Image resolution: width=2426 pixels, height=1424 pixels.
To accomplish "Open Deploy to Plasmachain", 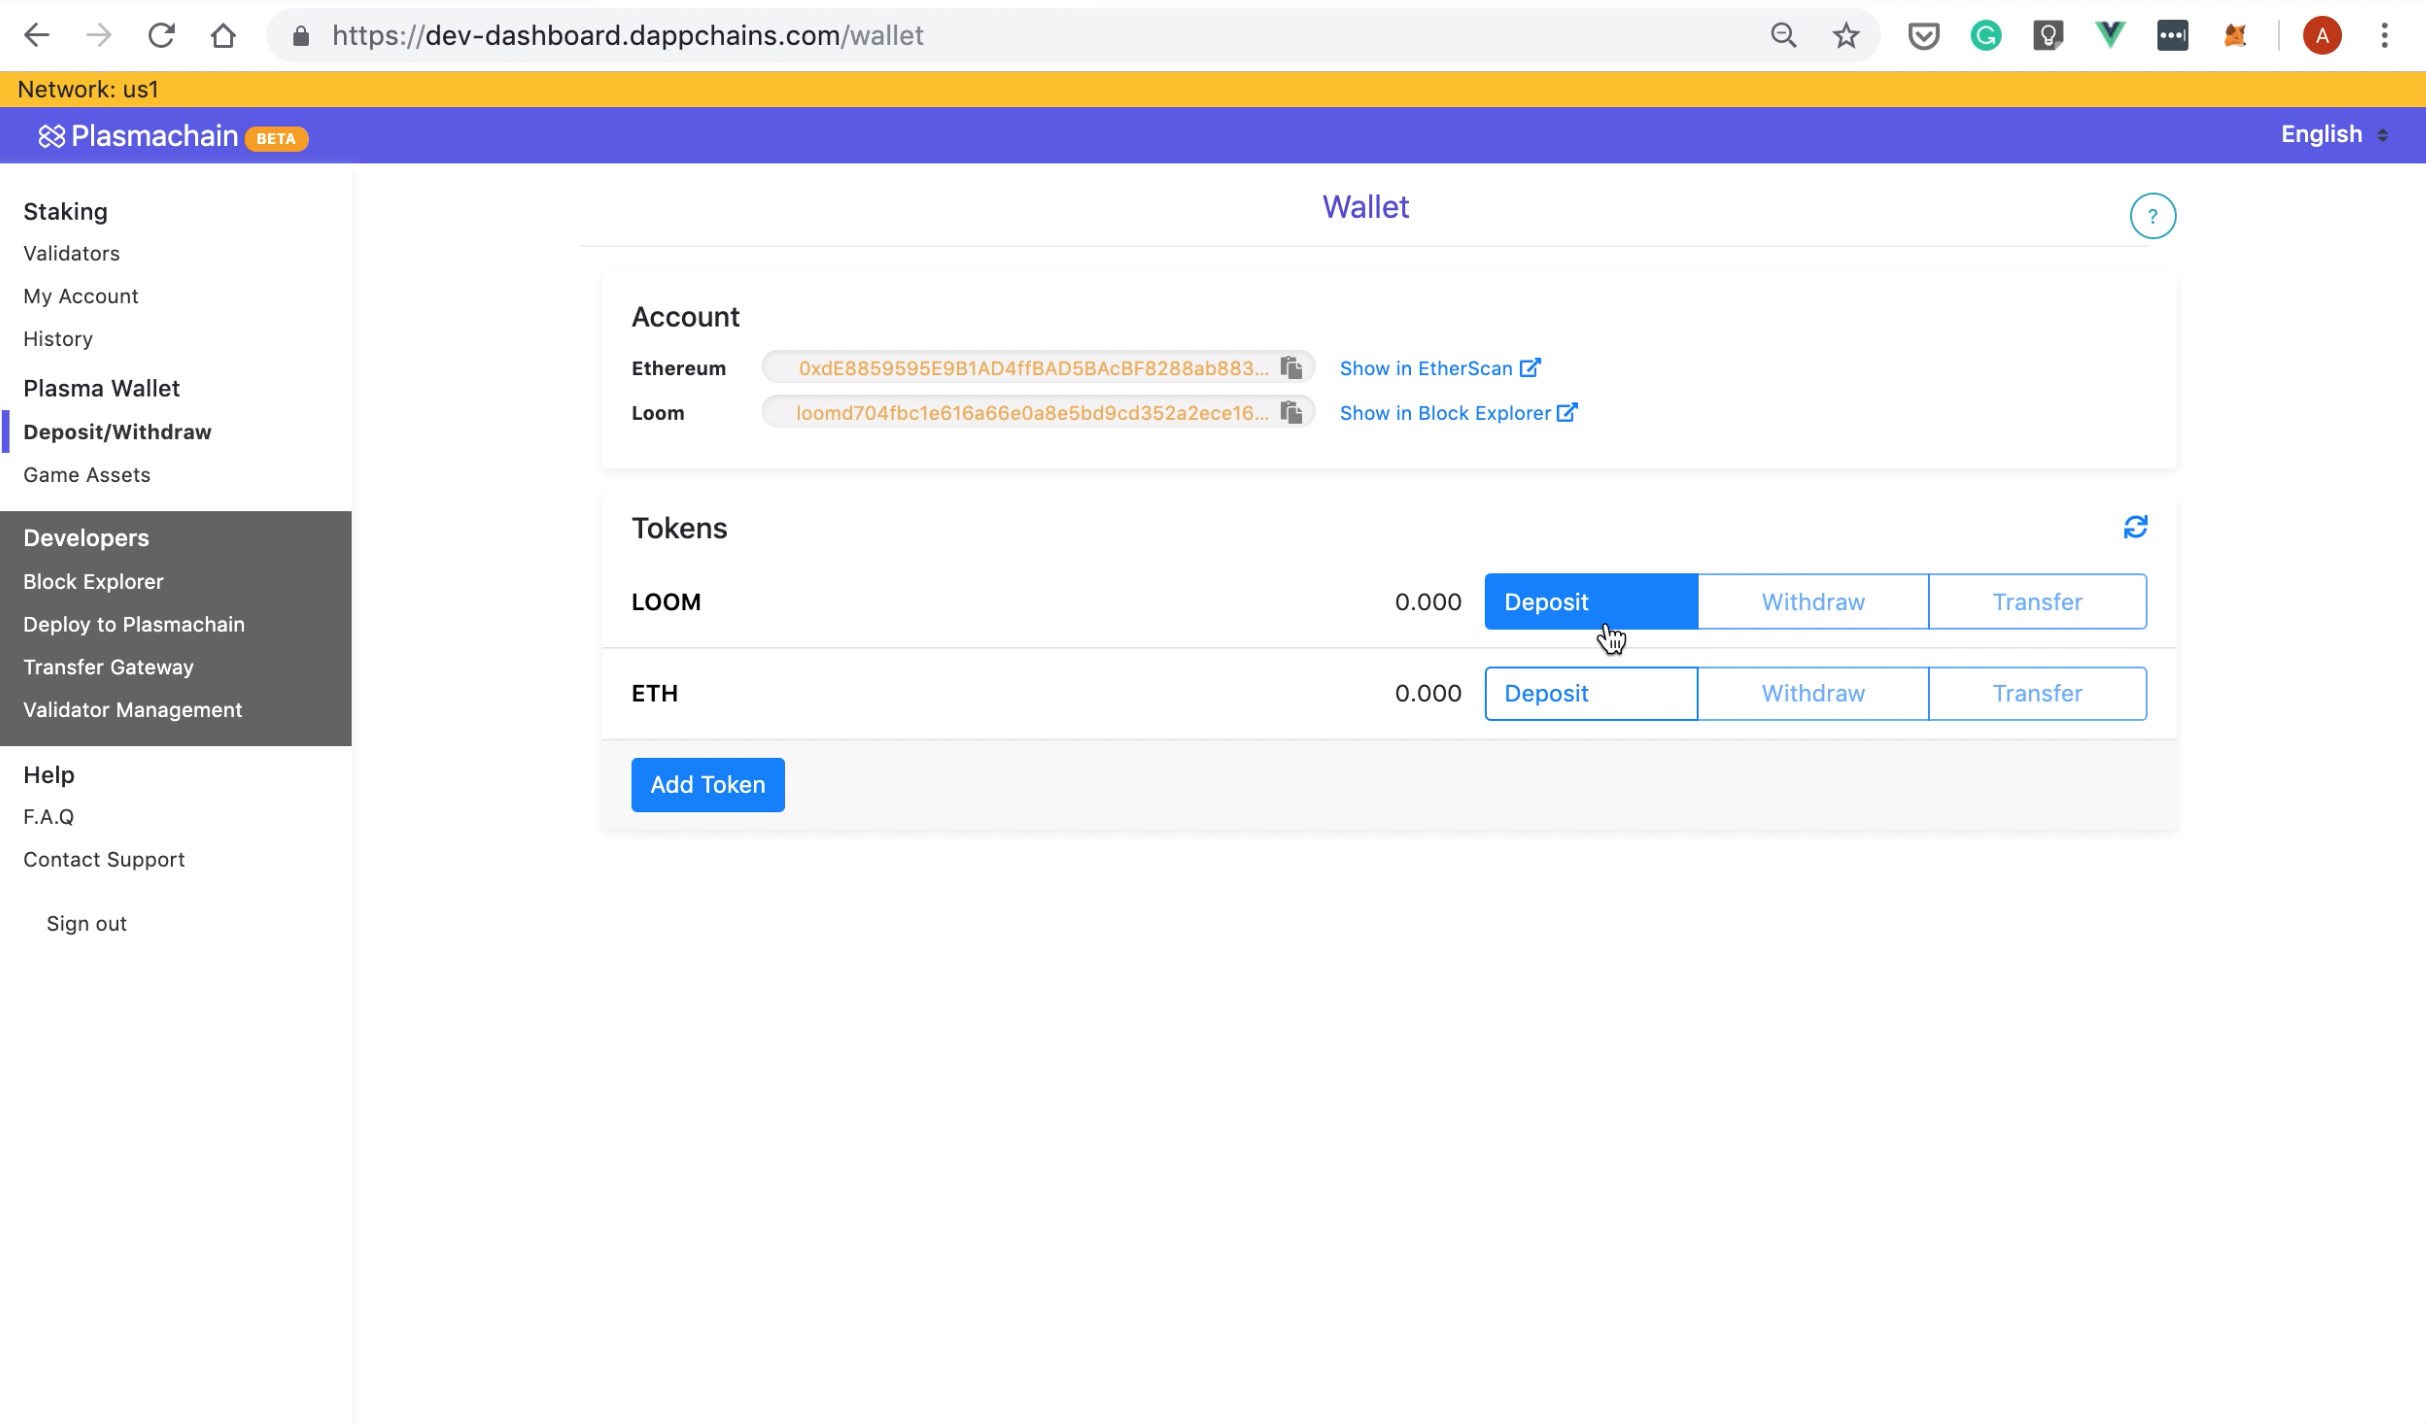I will [x=134, y=625].
